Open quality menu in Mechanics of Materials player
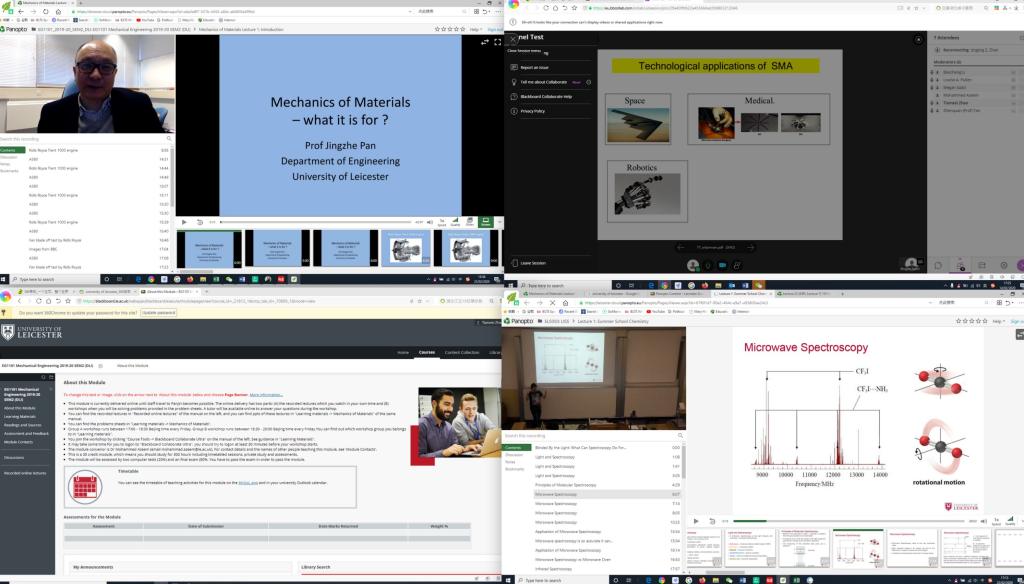Viewport: 1024px width, 584px height. click(456, 222)
